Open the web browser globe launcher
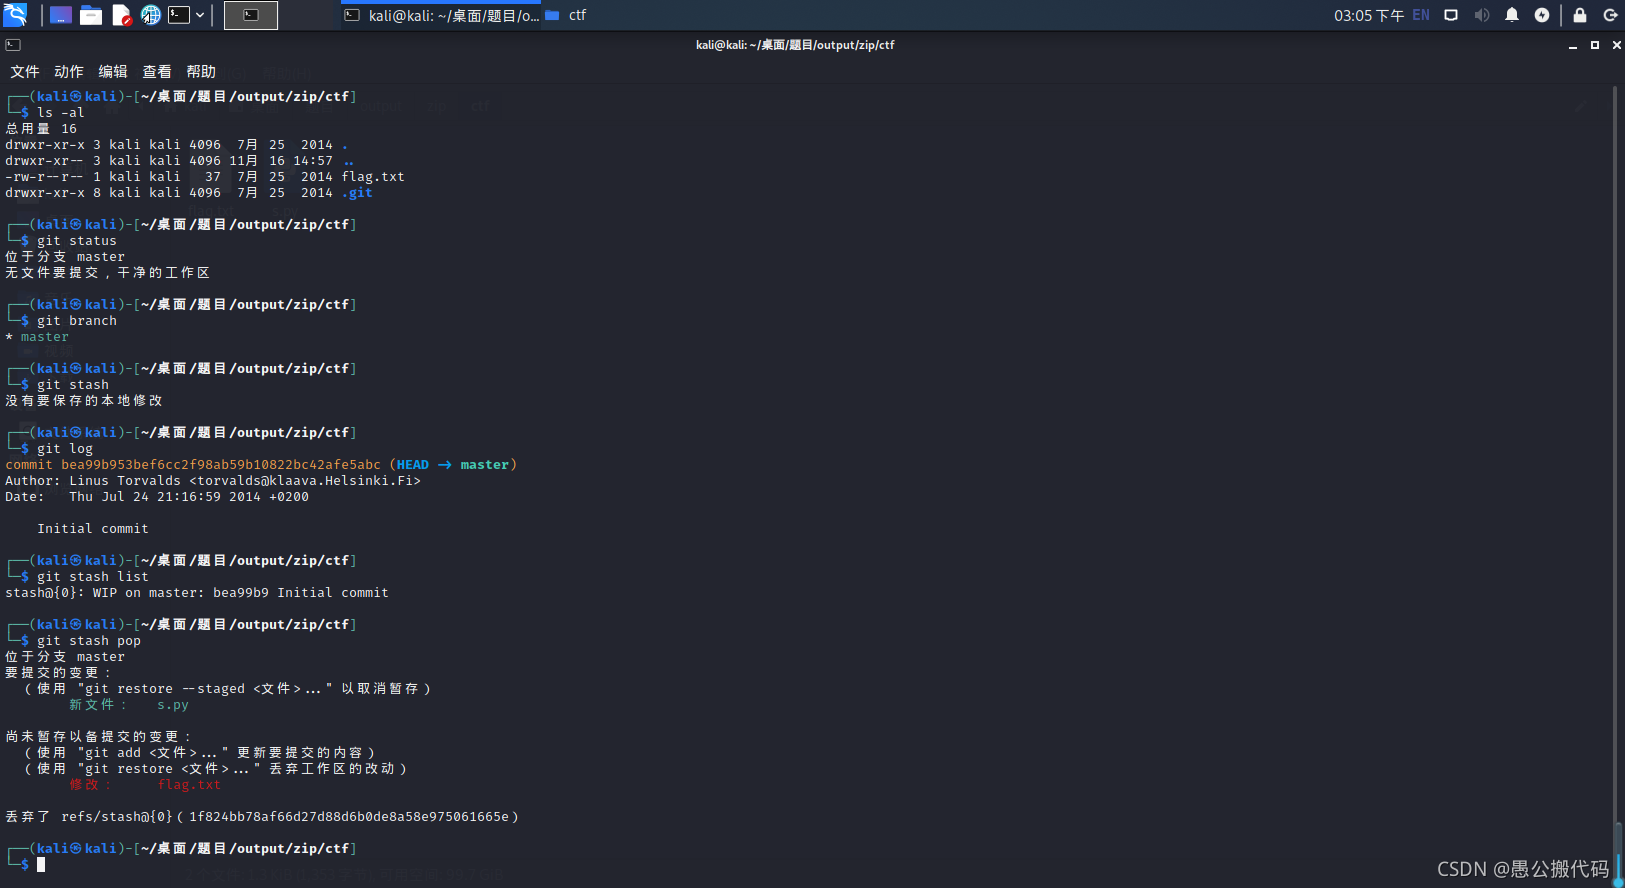The height and width of the screenshot is (888, 1625). [x=151, y=15]
